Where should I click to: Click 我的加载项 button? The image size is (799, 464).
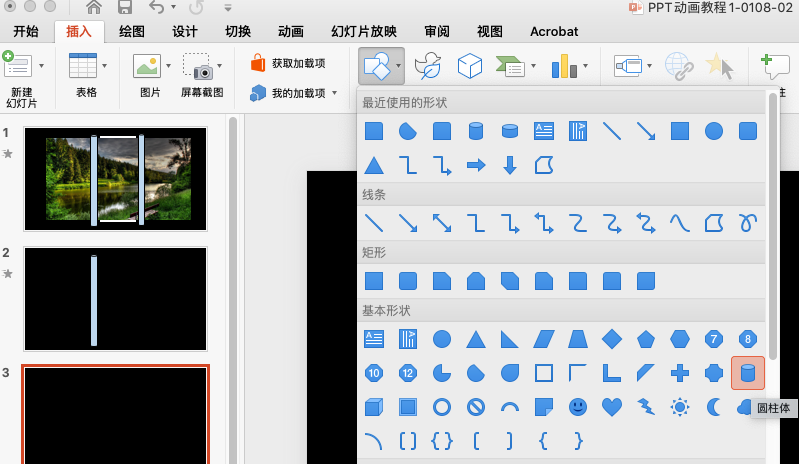point(288,93)
